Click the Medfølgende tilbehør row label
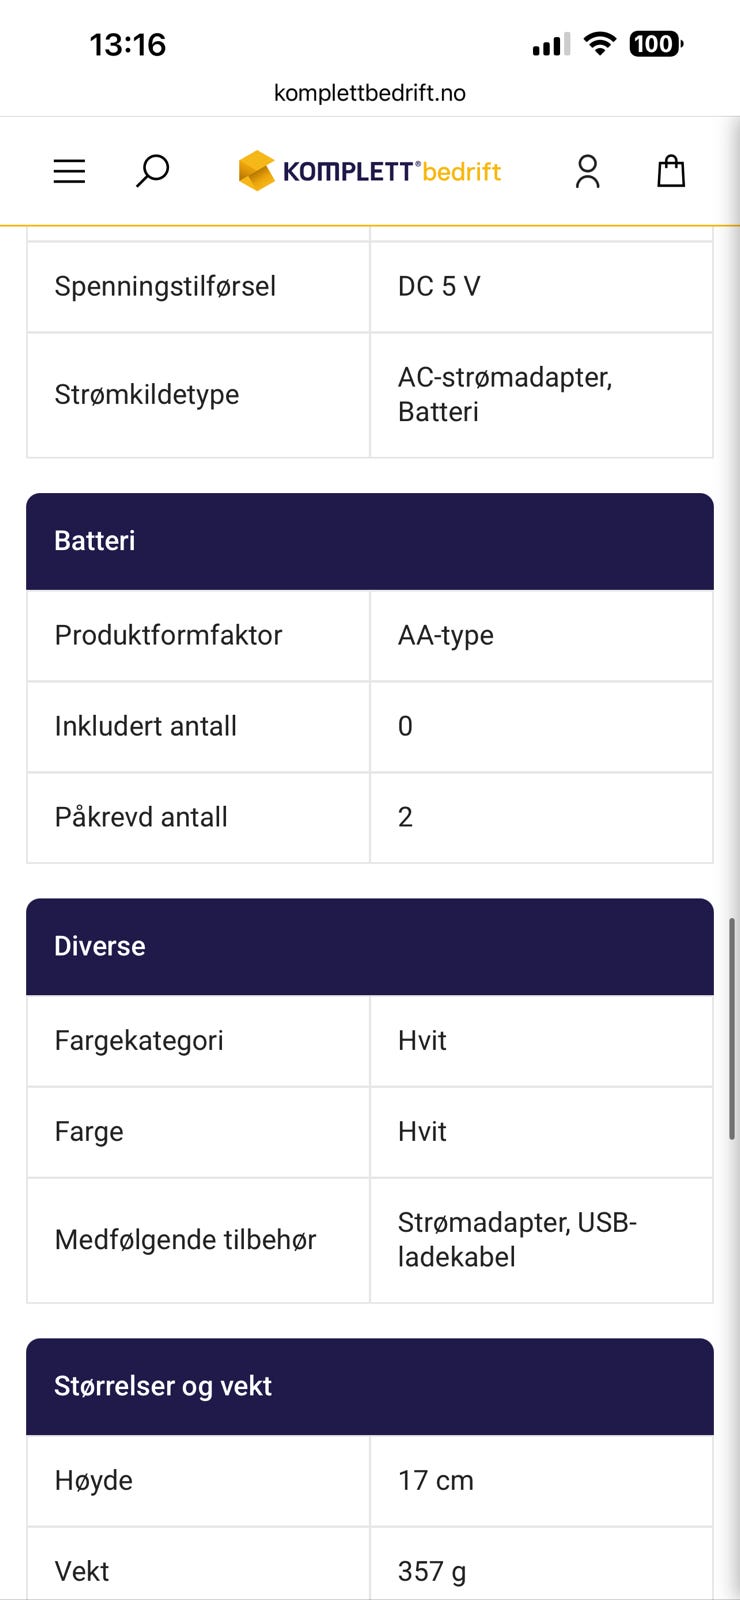The width and height of the screenshot is (740, 1600). (185, 1240)
